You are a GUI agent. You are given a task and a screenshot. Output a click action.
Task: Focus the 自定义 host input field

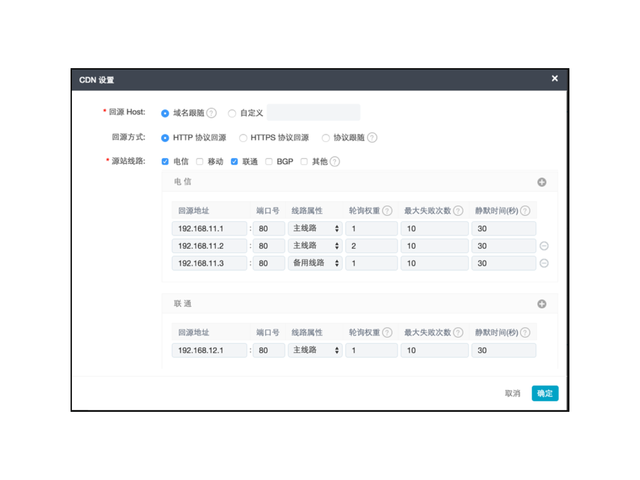313,112
